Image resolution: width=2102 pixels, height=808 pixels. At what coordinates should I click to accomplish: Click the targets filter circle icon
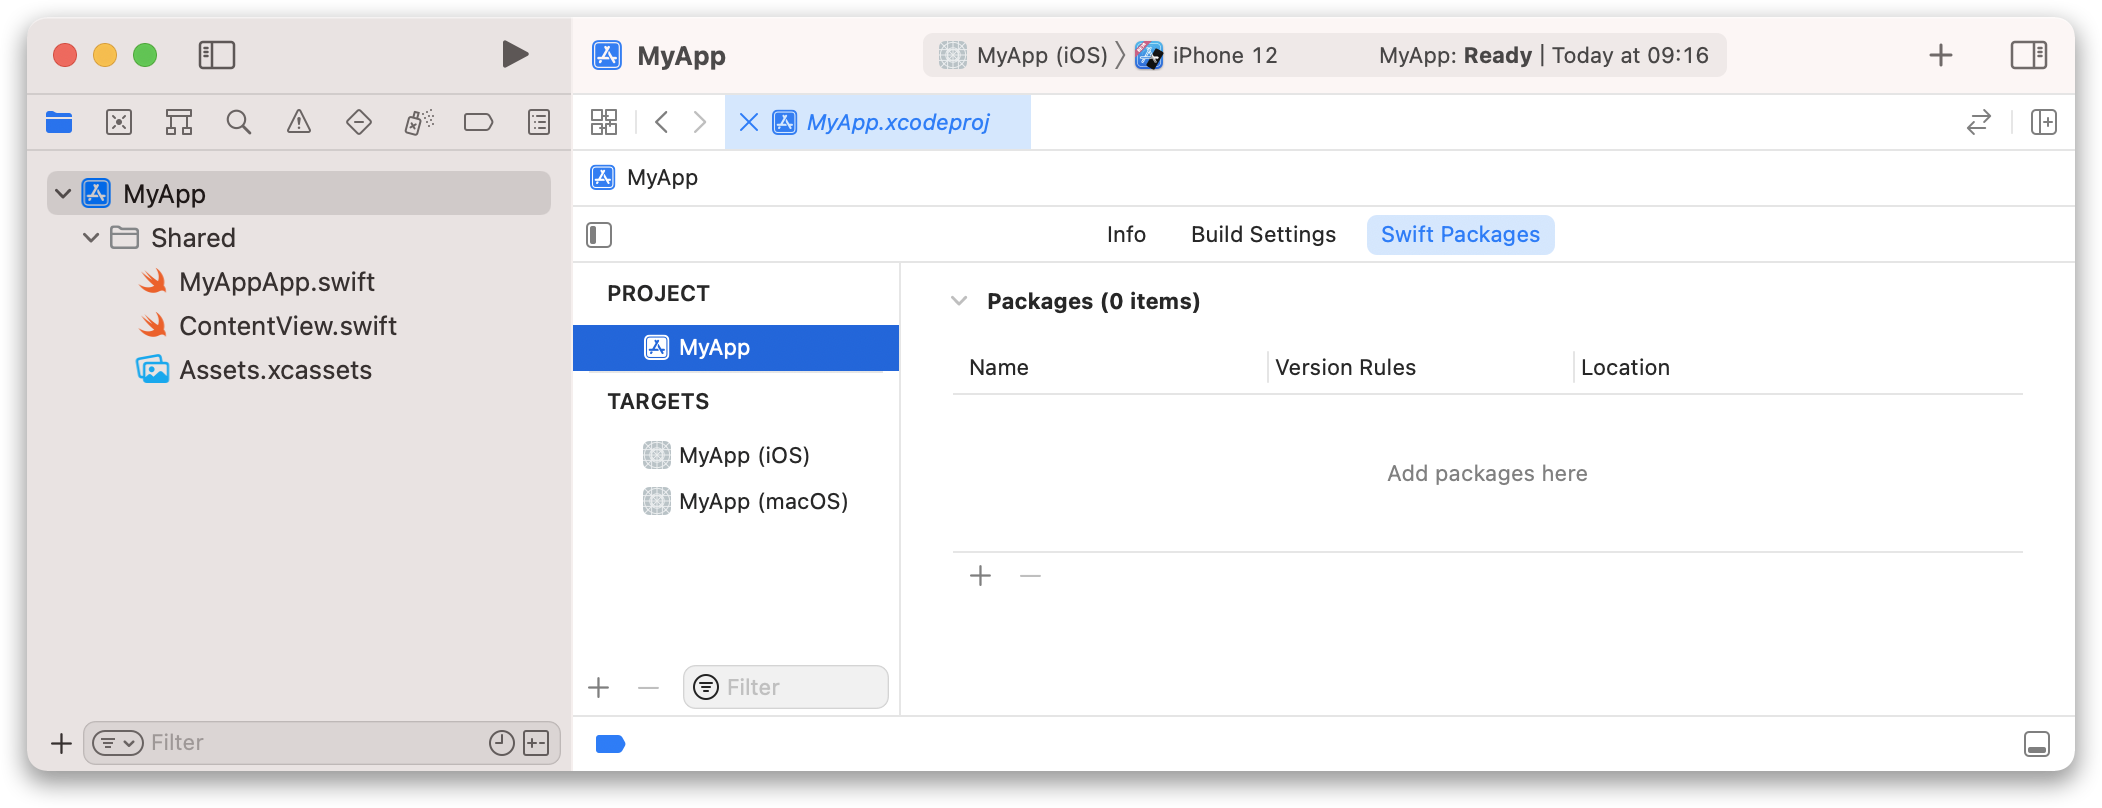pyautogui.click(x=706, y=687)
